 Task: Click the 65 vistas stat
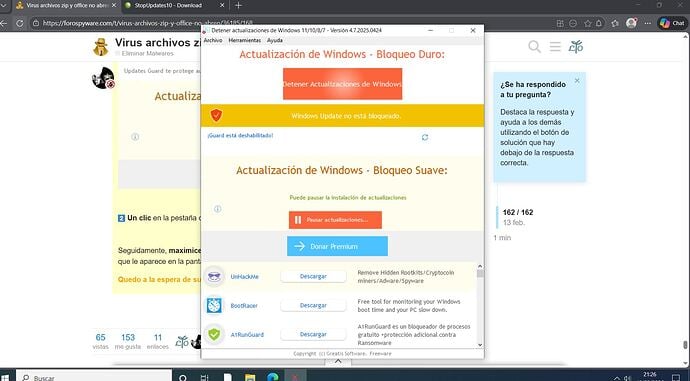click(x=100, y=341)
